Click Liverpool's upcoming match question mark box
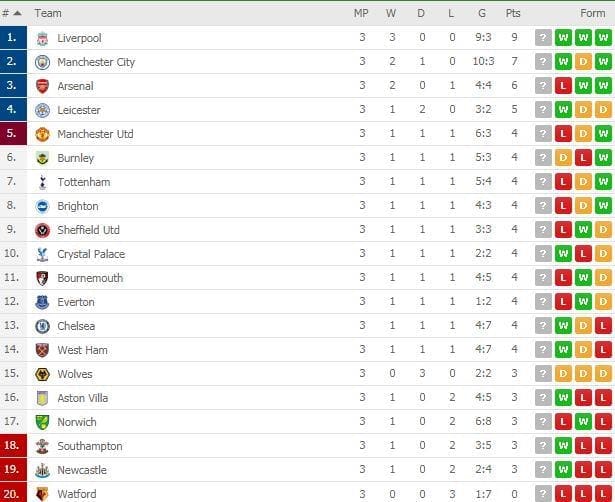 click(x=543, y=38)
